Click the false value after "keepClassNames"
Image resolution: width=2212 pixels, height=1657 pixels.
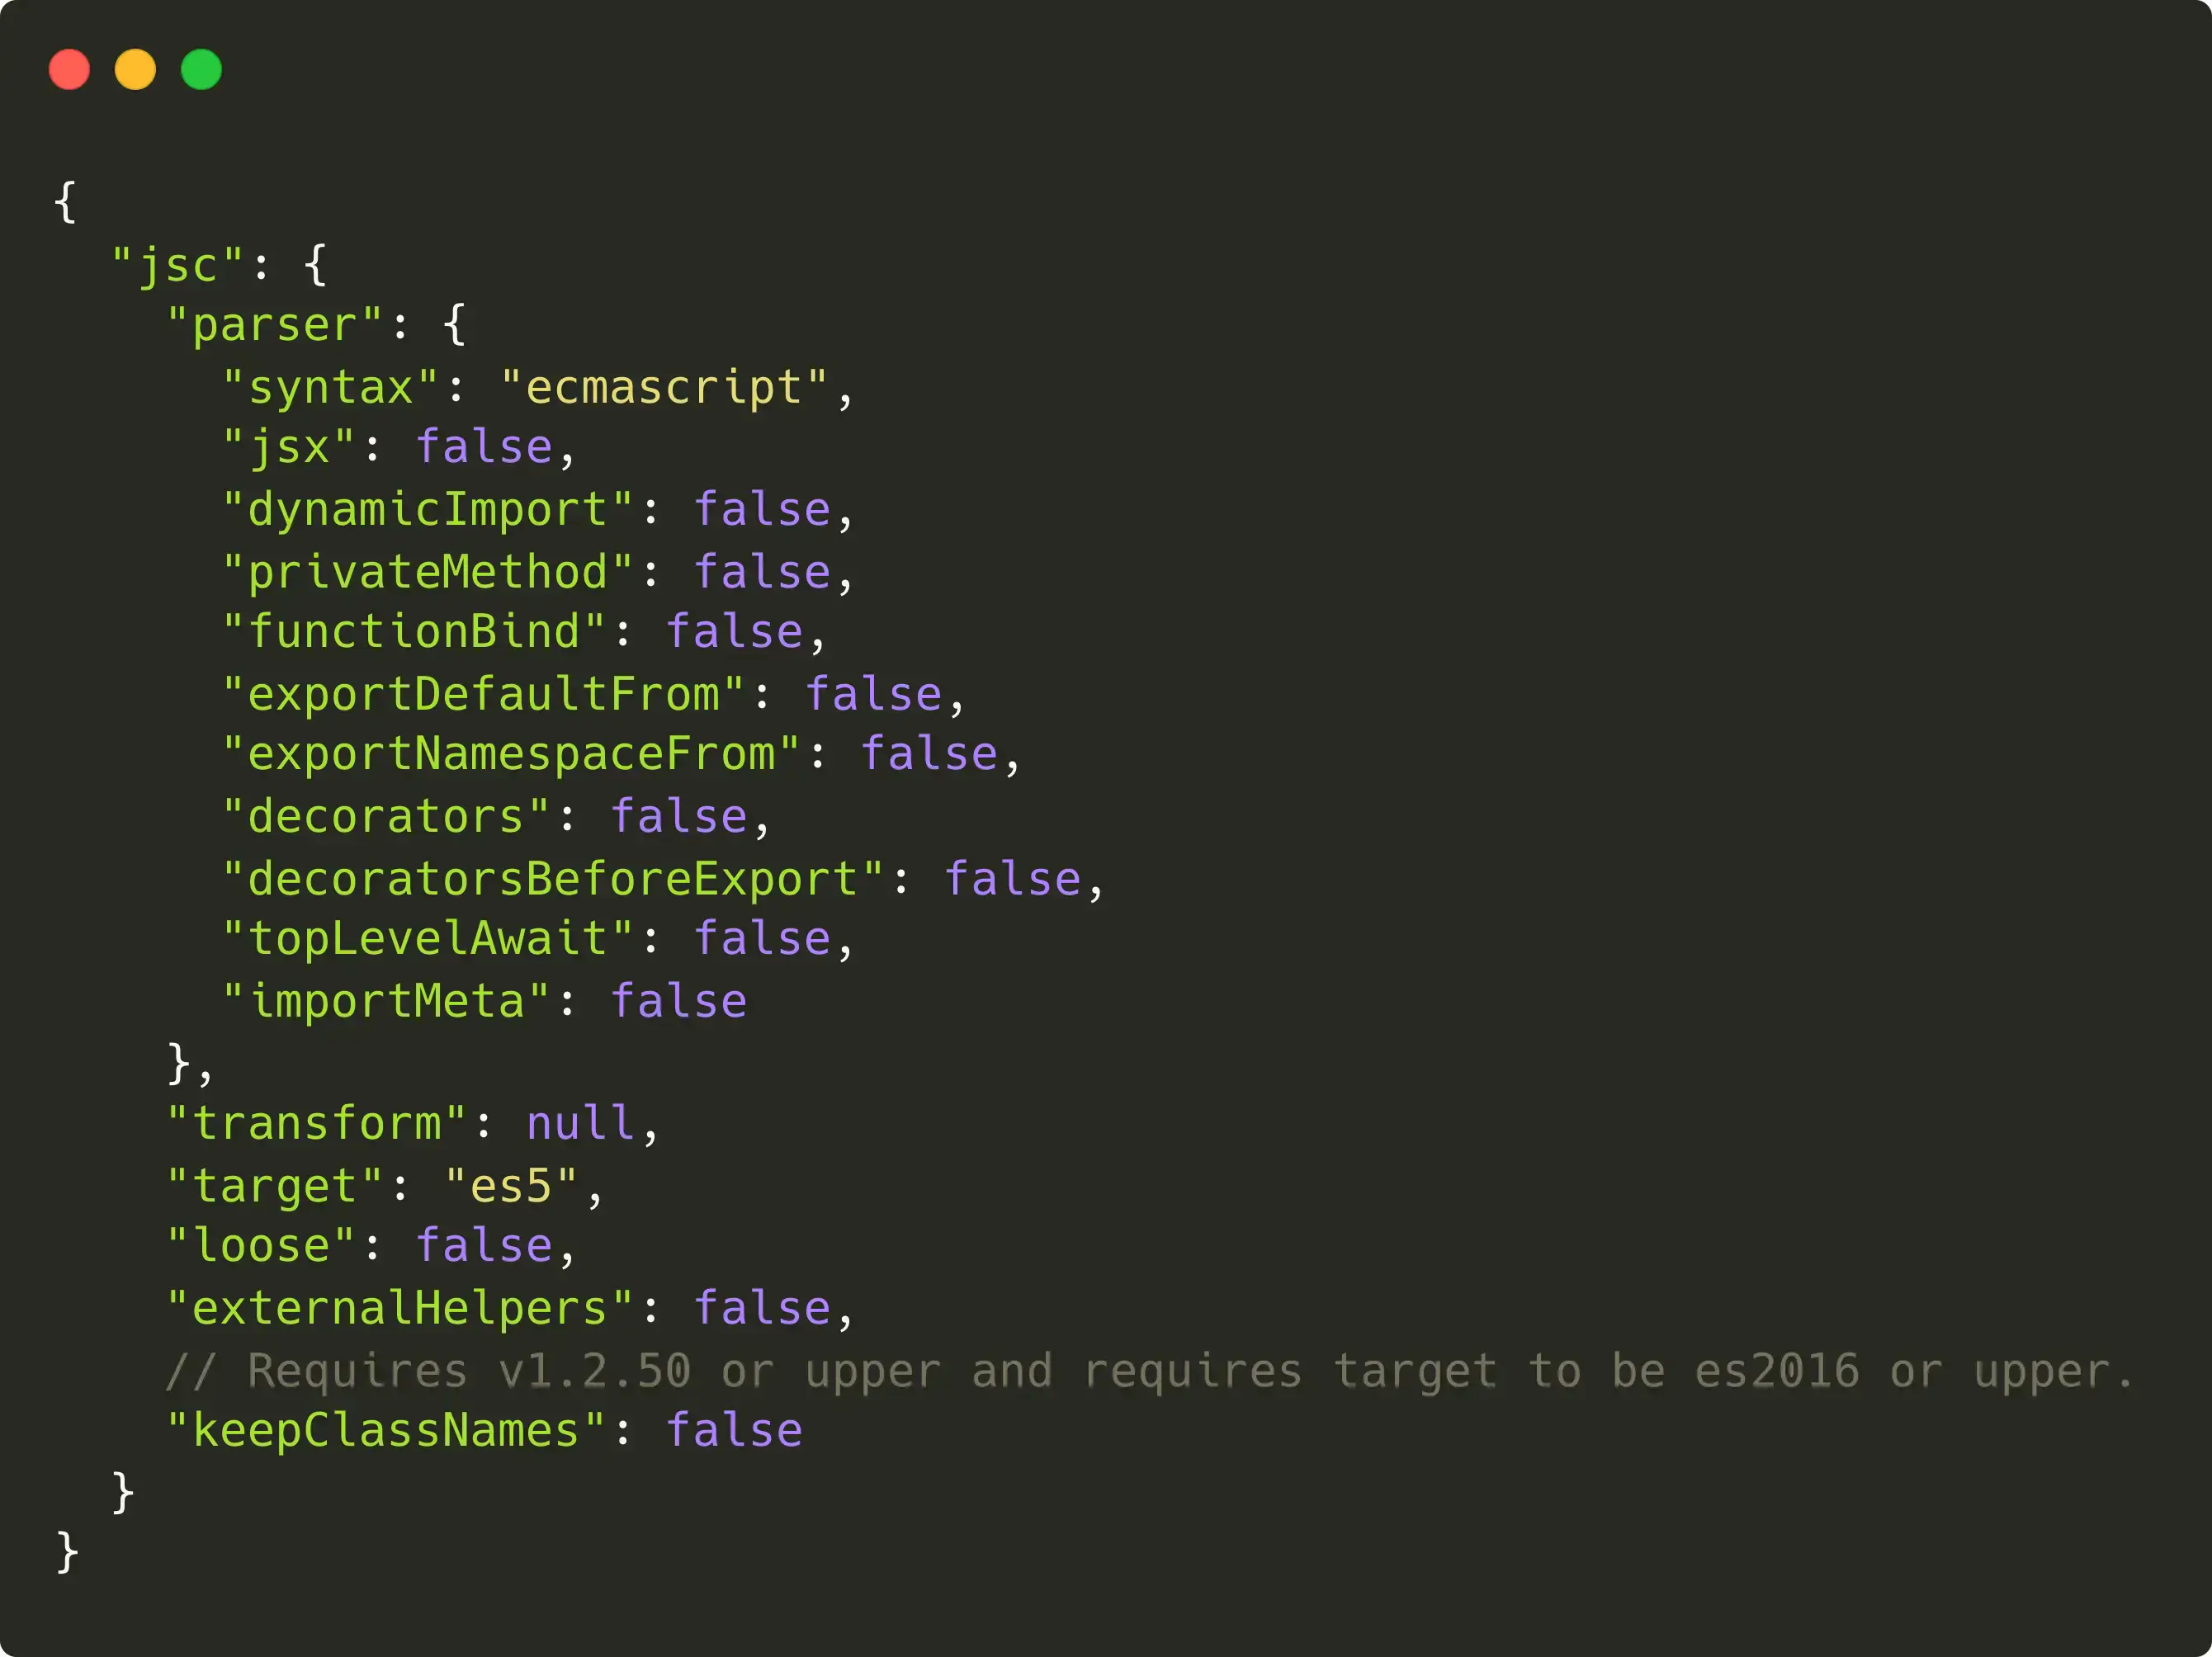tap(734, 1431)
